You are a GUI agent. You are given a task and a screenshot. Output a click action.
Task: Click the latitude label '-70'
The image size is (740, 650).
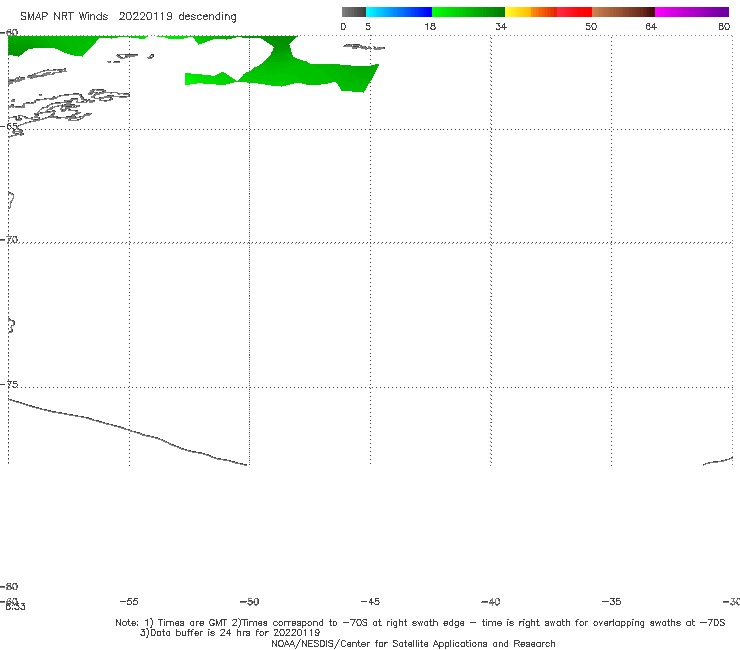[9, 239]
